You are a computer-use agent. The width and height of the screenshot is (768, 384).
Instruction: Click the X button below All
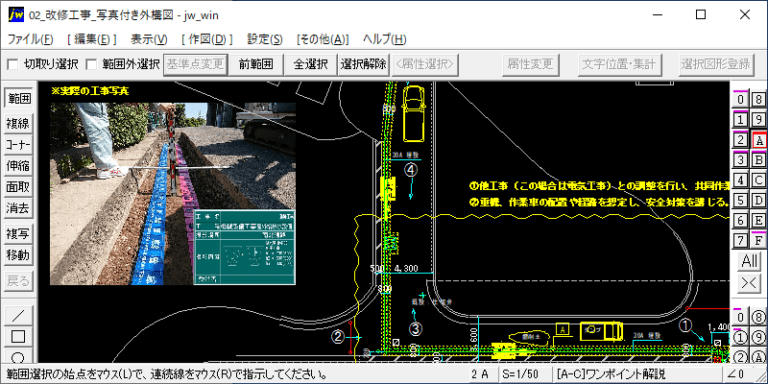[749, 284]
